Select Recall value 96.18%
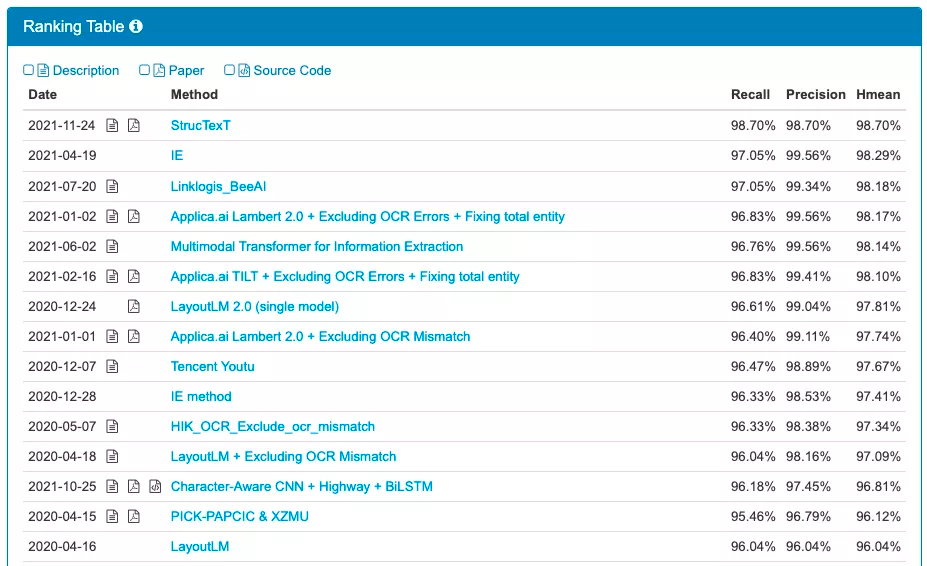Screen dimensions: 927x566 pyautogui.click(x=753, y=486)
